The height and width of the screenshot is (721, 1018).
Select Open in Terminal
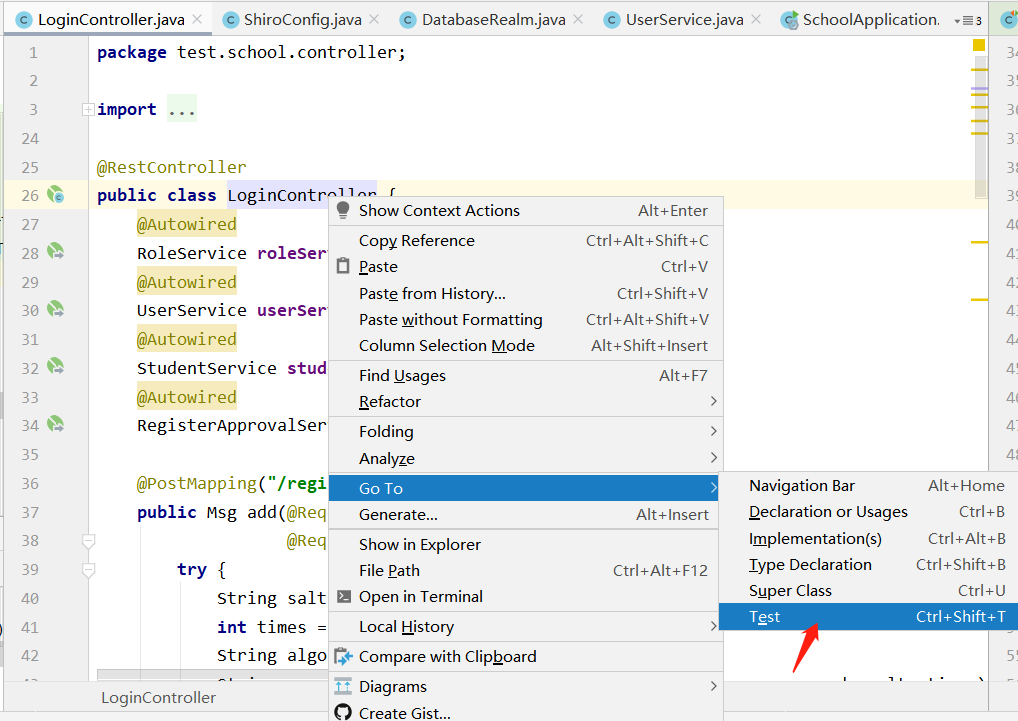click(524, 596)
